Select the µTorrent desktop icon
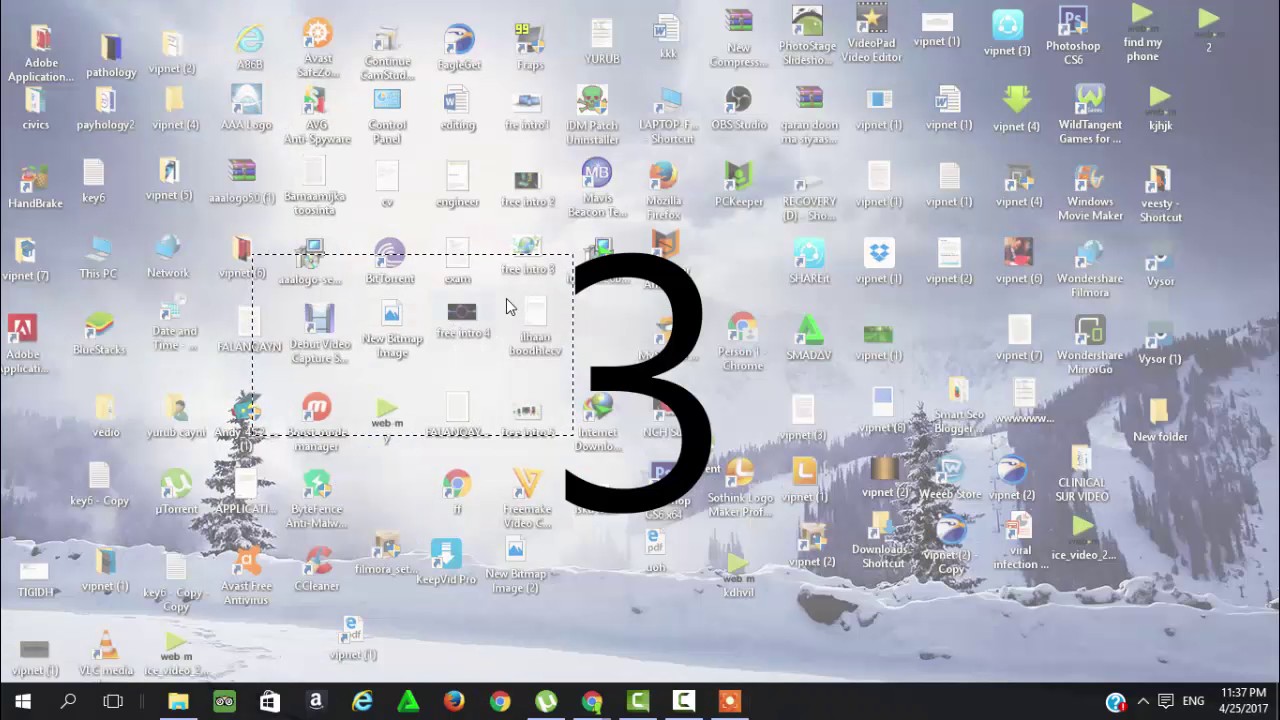The image size is (1280, 720). point(176,493)
